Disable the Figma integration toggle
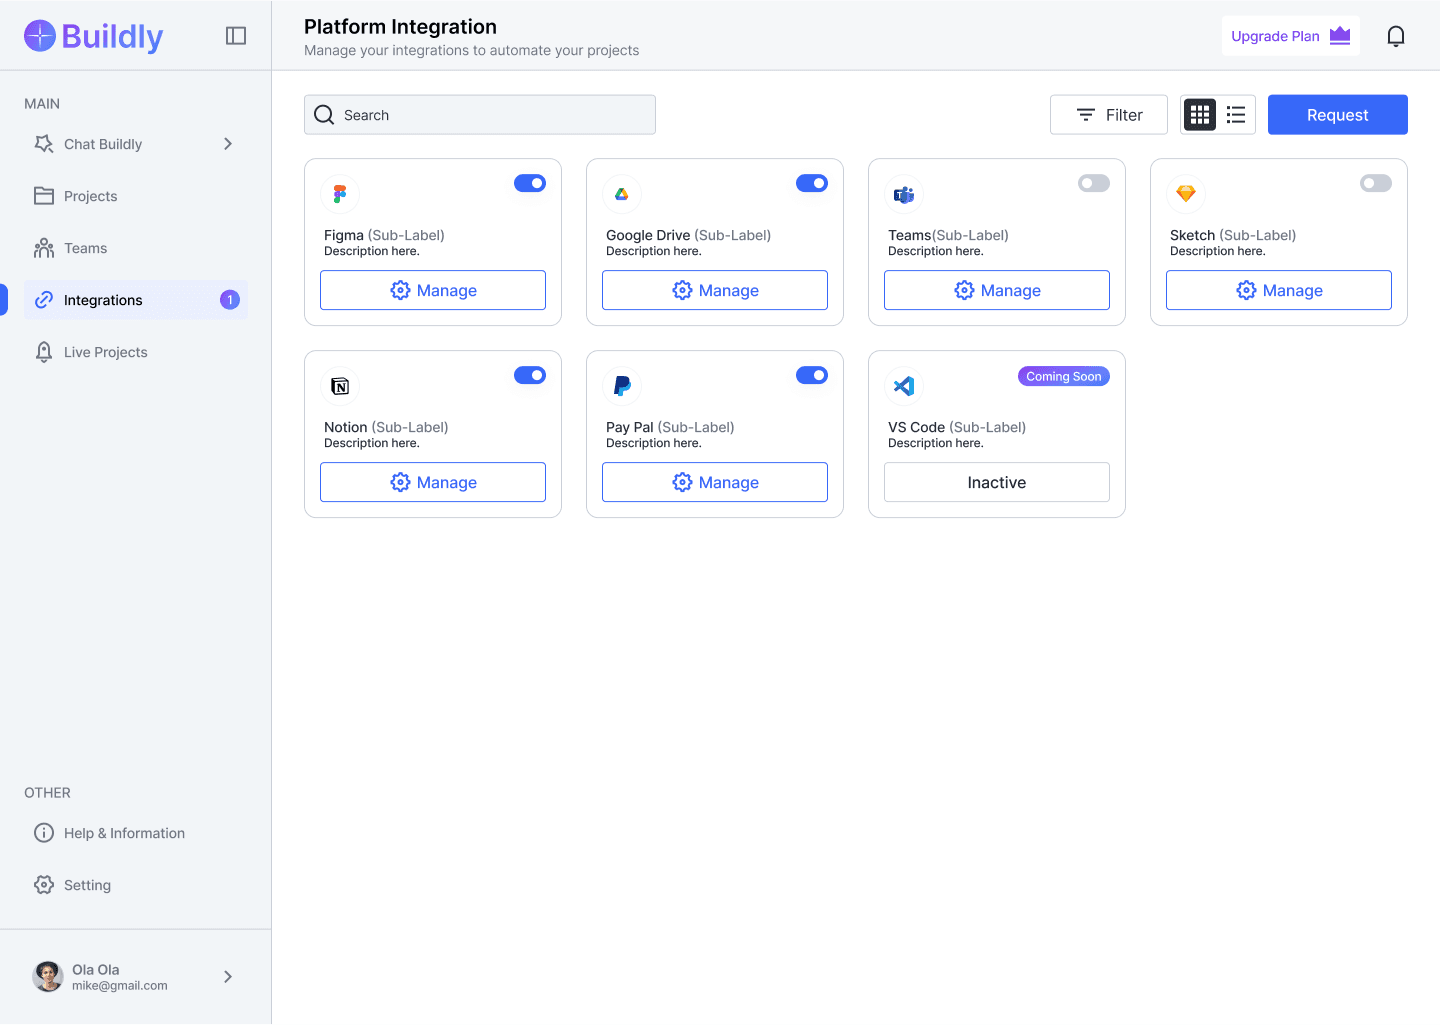This screenshot has width=1440, height=1025. (x=530, y=183)
